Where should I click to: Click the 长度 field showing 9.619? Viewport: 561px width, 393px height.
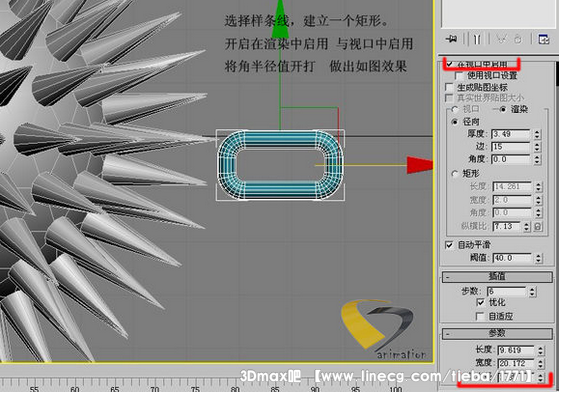515,350
